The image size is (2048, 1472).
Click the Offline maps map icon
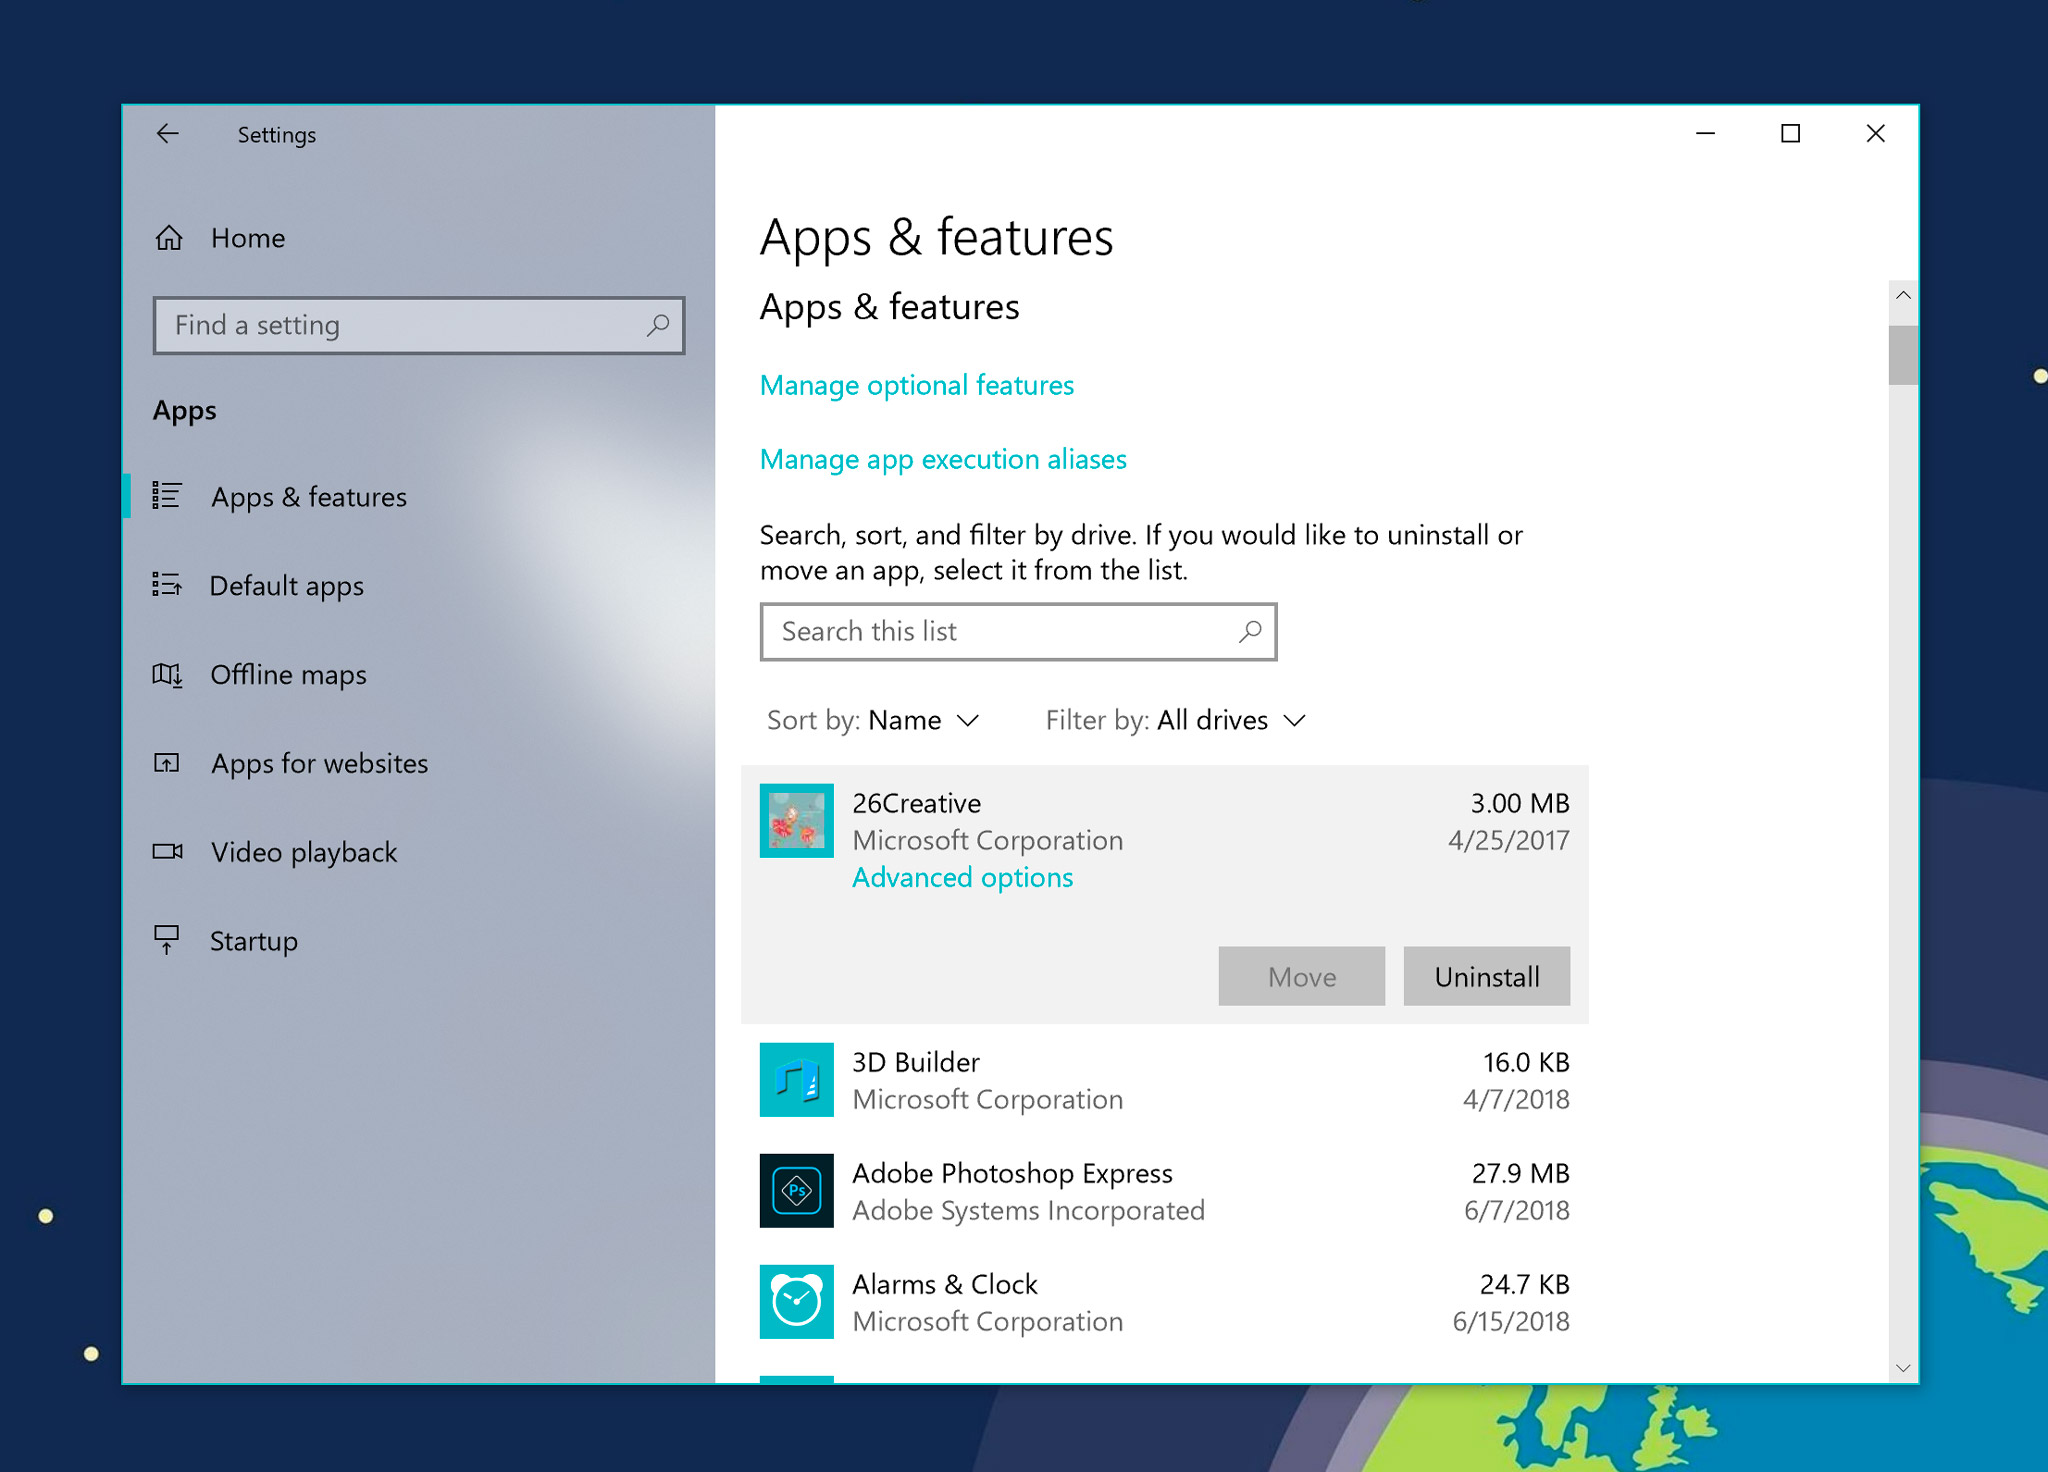(x=167, y=674)
